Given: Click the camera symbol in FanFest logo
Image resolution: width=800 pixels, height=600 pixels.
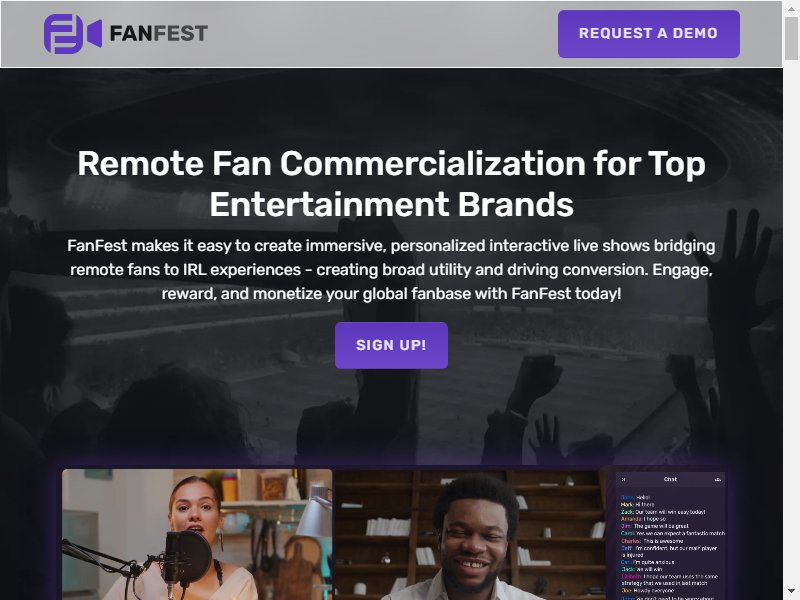Looking at the screenshot, I should coord(94,34).
